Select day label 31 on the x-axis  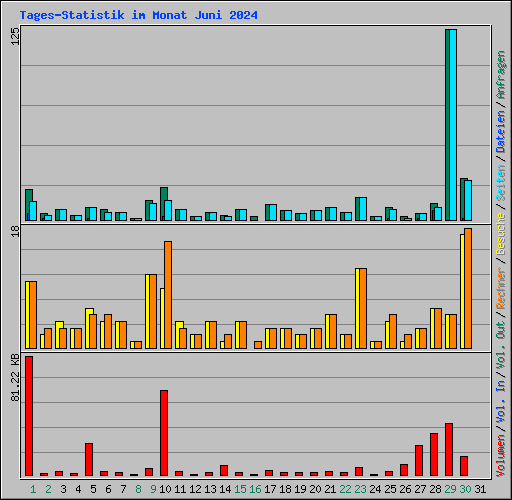480,489
